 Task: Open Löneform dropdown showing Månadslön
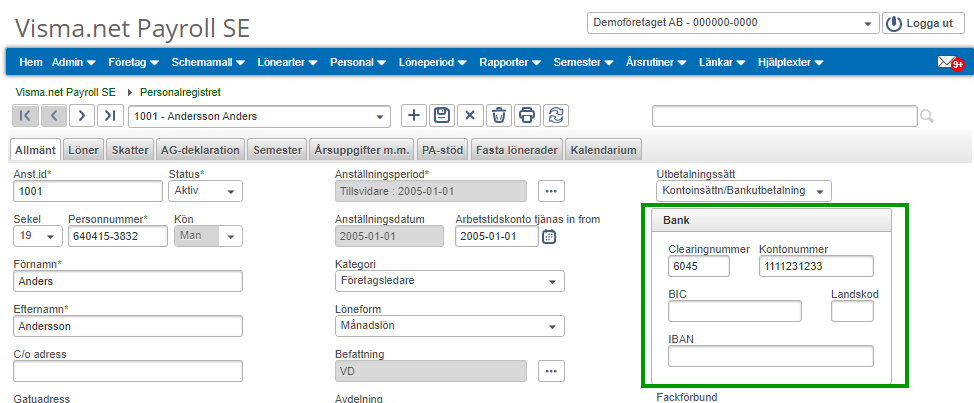450,326
